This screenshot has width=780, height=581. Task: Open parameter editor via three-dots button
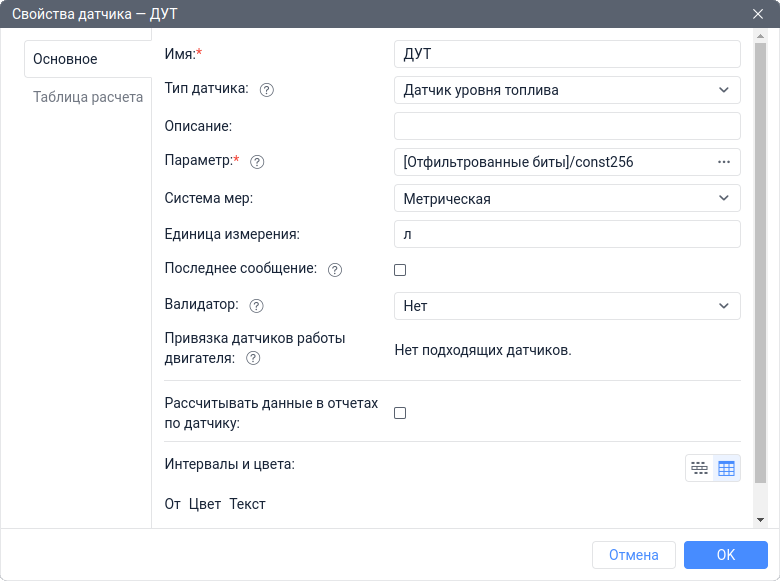point(724,162)
